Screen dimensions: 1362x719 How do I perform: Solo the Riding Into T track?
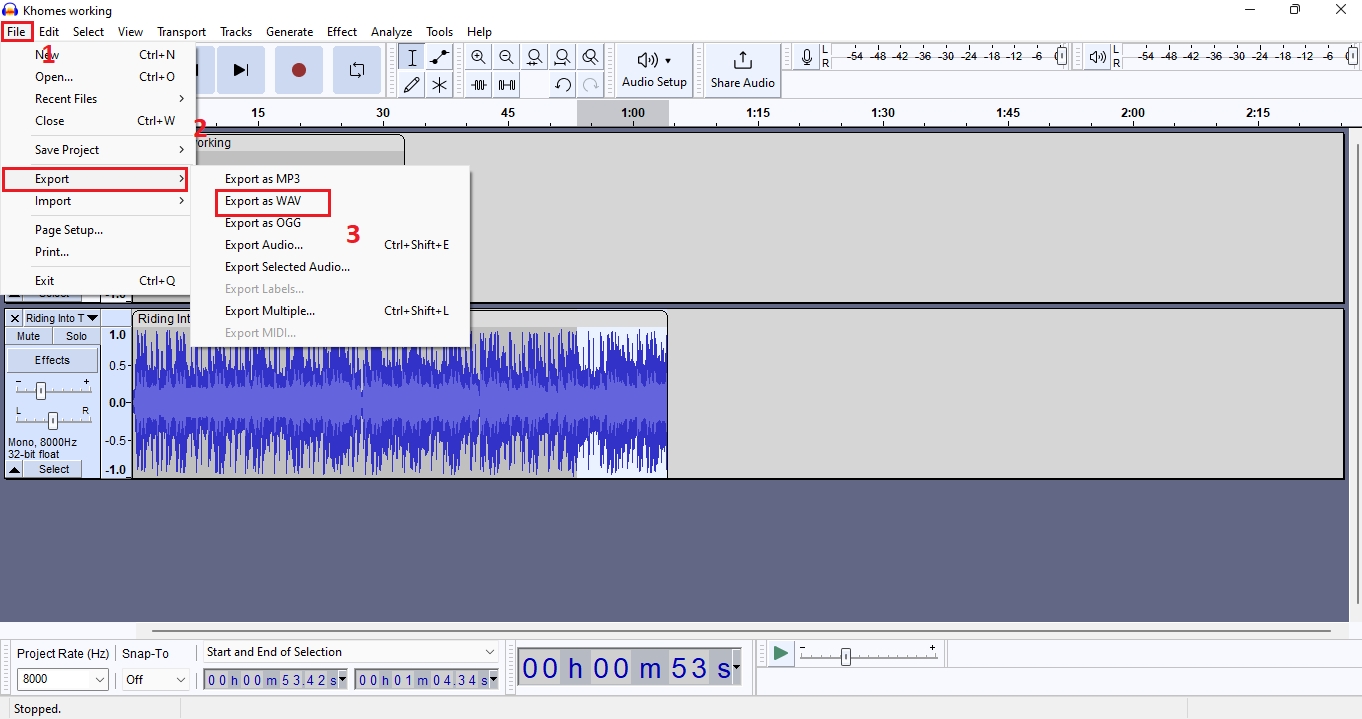click(77, 337)
